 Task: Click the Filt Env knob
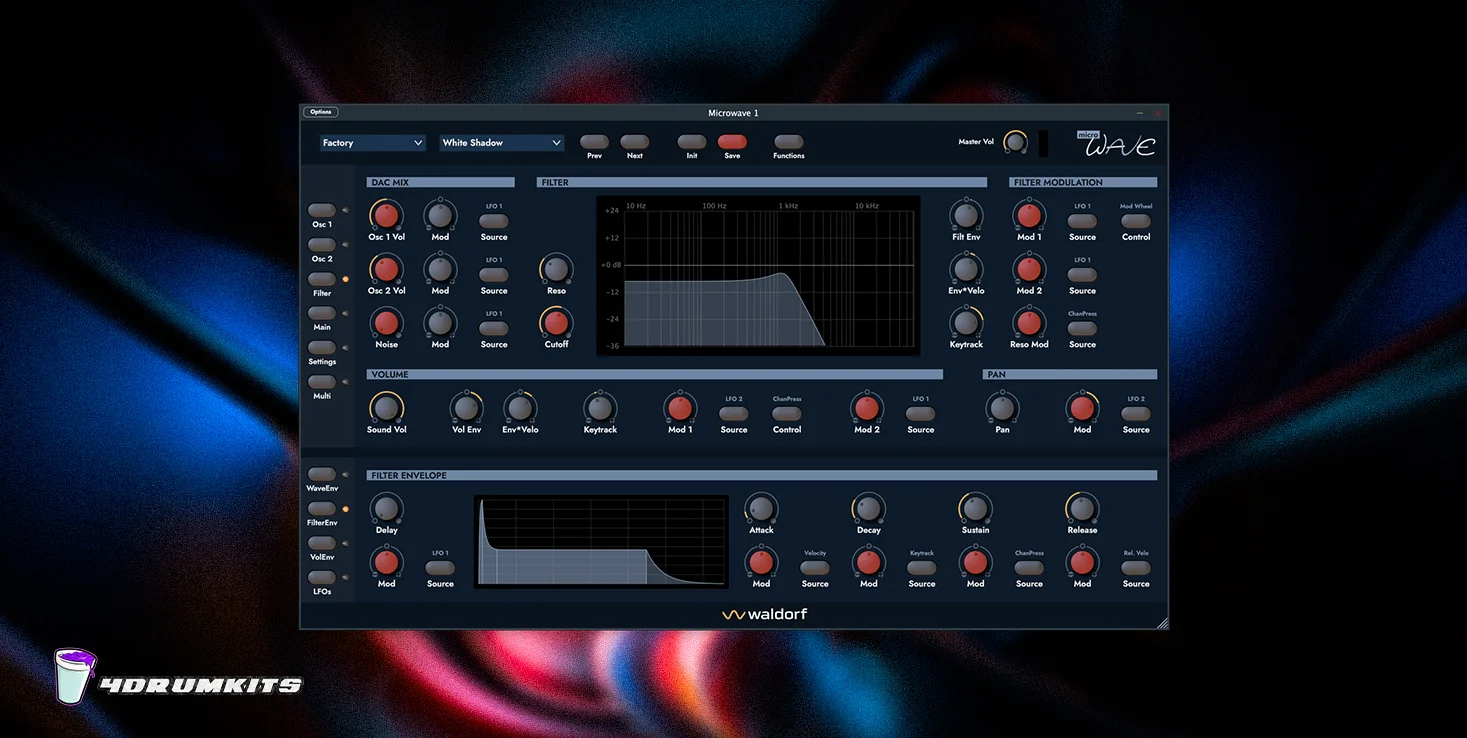(x=965, y=215)
